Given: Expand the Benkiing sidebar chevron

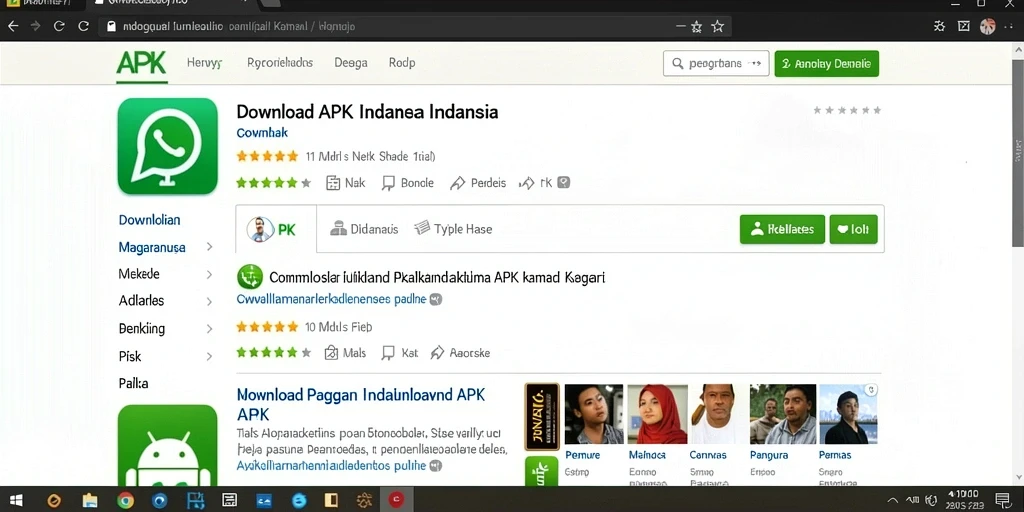Looking at the screenshot, I should click(210, 329).
